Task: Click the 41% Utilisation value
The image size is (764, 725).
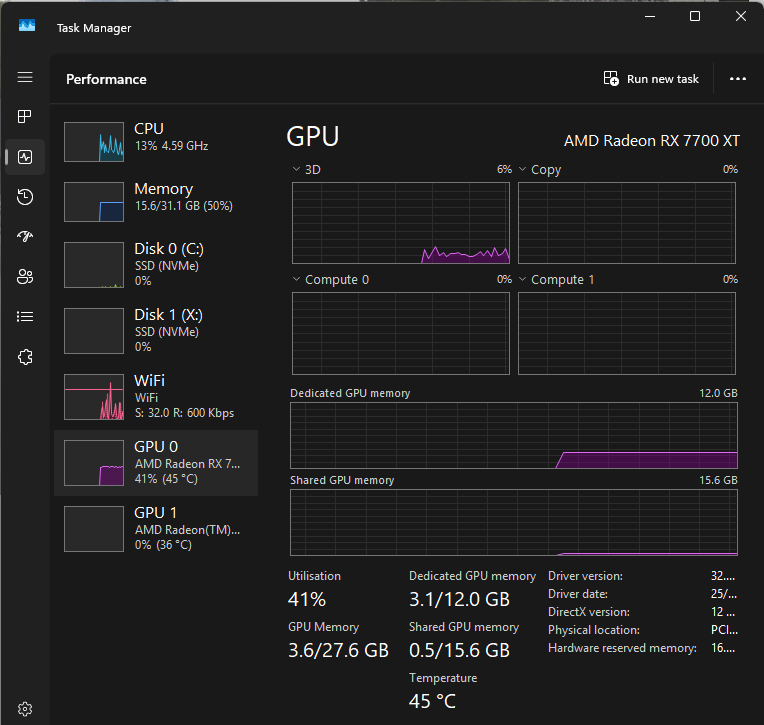Action: click(306, 599)
